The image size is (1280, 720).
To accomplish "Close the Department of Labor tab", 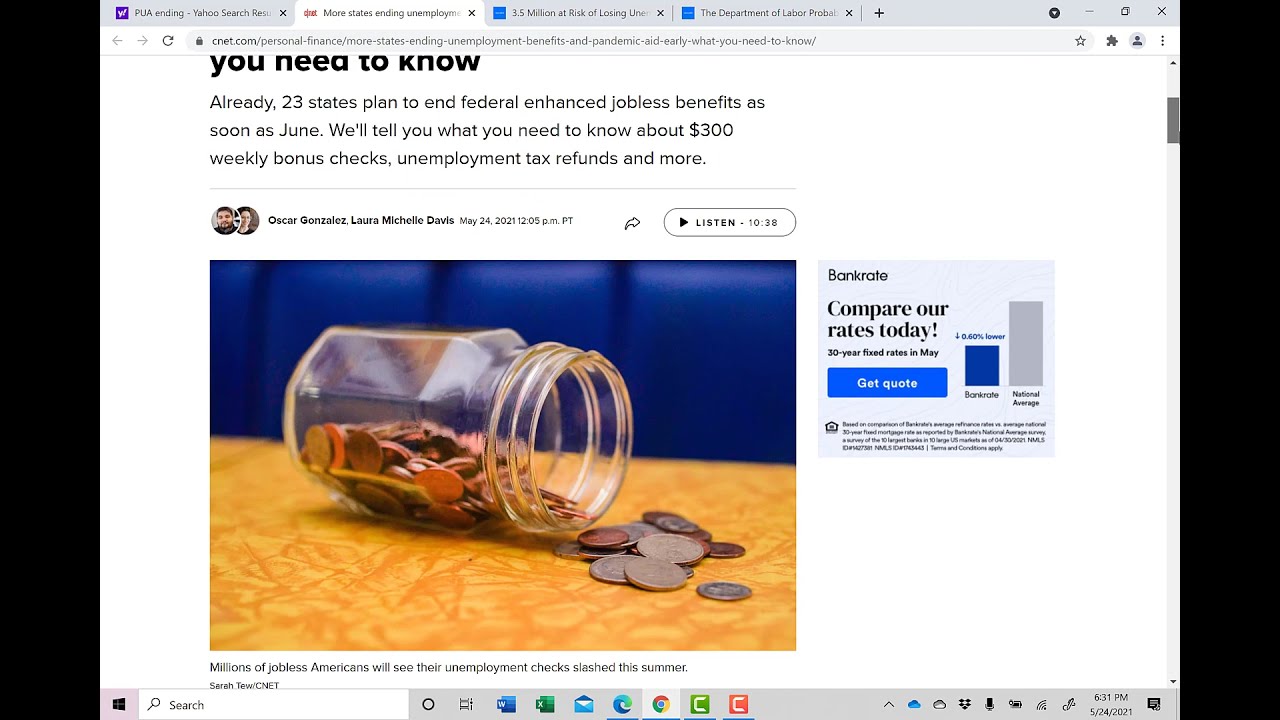I will tap(849, 13).
